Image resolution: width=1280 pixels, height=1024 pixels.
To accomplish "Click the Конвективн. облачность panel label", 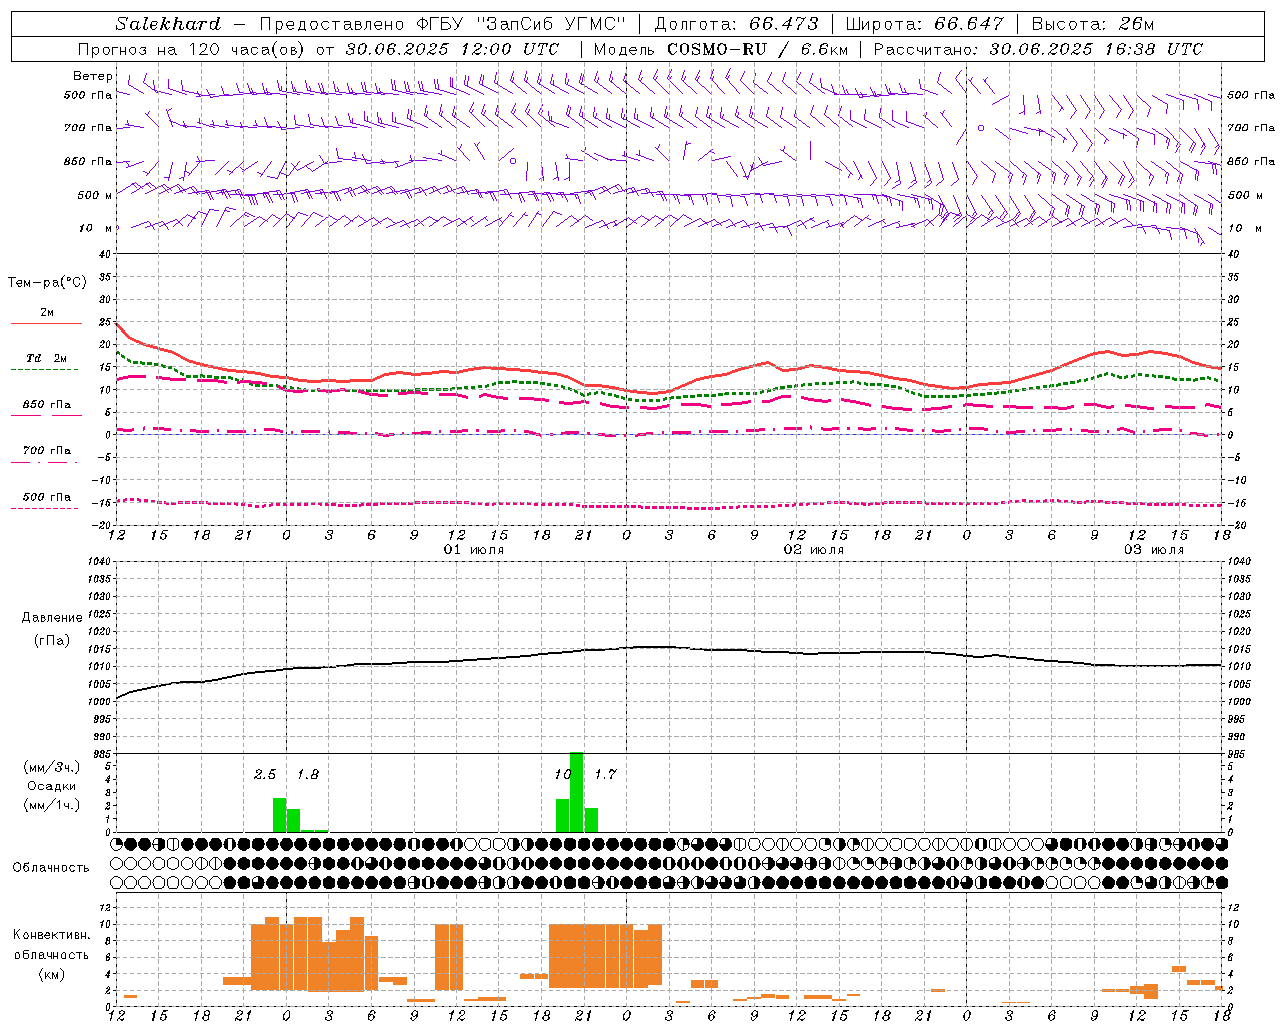I will pos(52,945).
